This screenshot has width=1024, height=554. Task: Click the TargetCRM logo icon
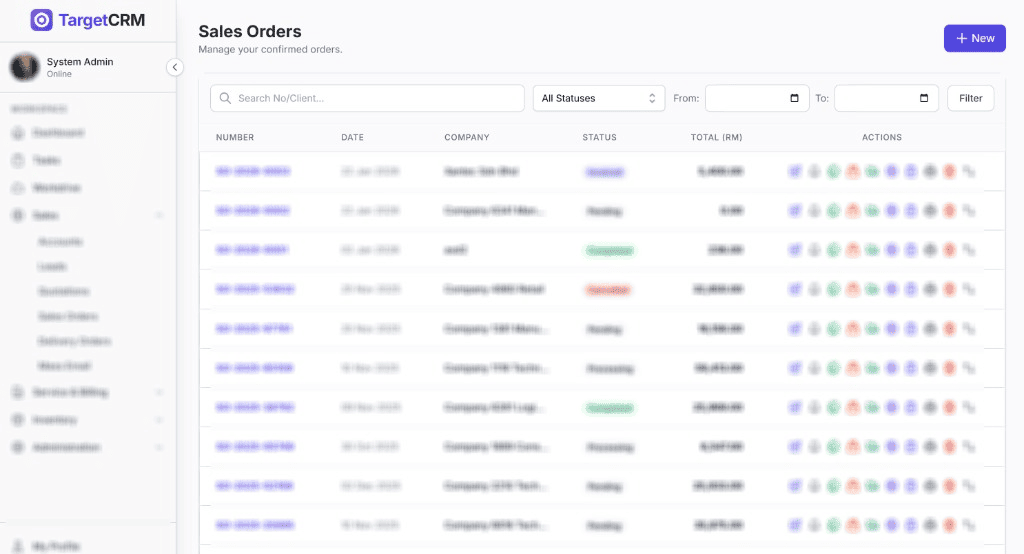[42, 20]
